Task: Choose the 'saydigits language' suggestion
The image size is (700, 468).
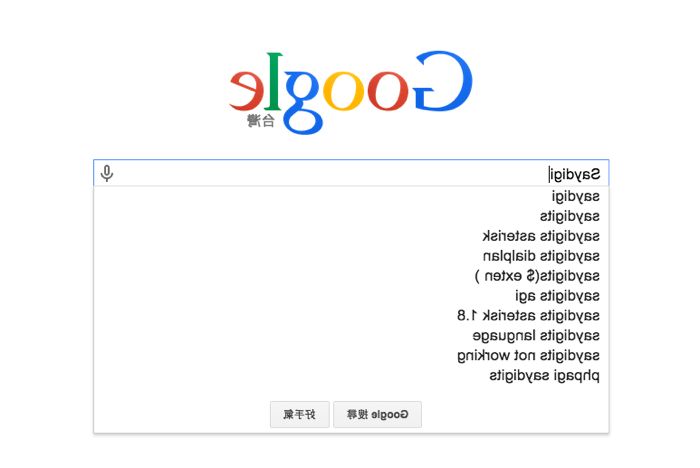Action: 536,336
